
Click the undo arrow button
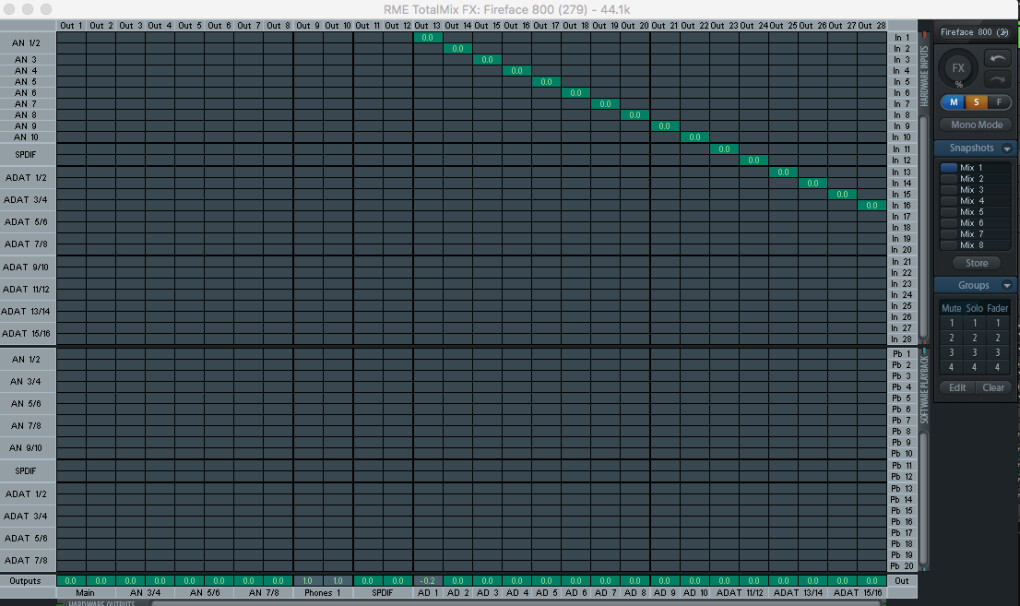997,59
